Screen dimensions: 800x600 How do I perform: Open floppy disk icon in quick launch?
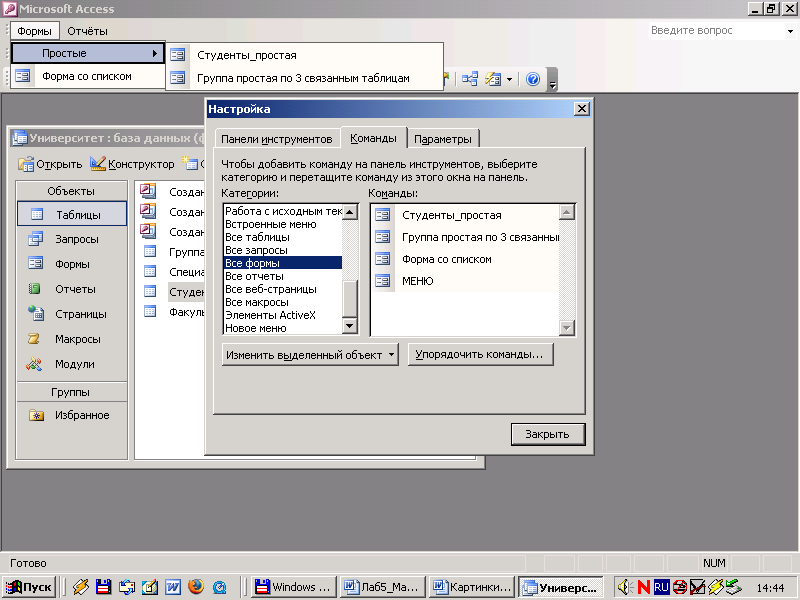coord(104,587)
